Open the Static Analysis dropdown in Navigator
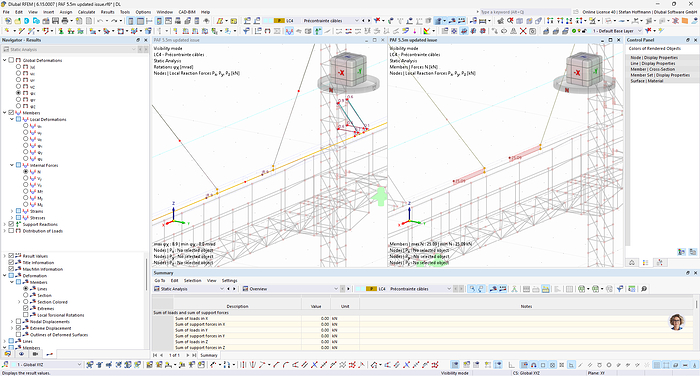Screen dimensions: 700x376 tap(133, 50)
